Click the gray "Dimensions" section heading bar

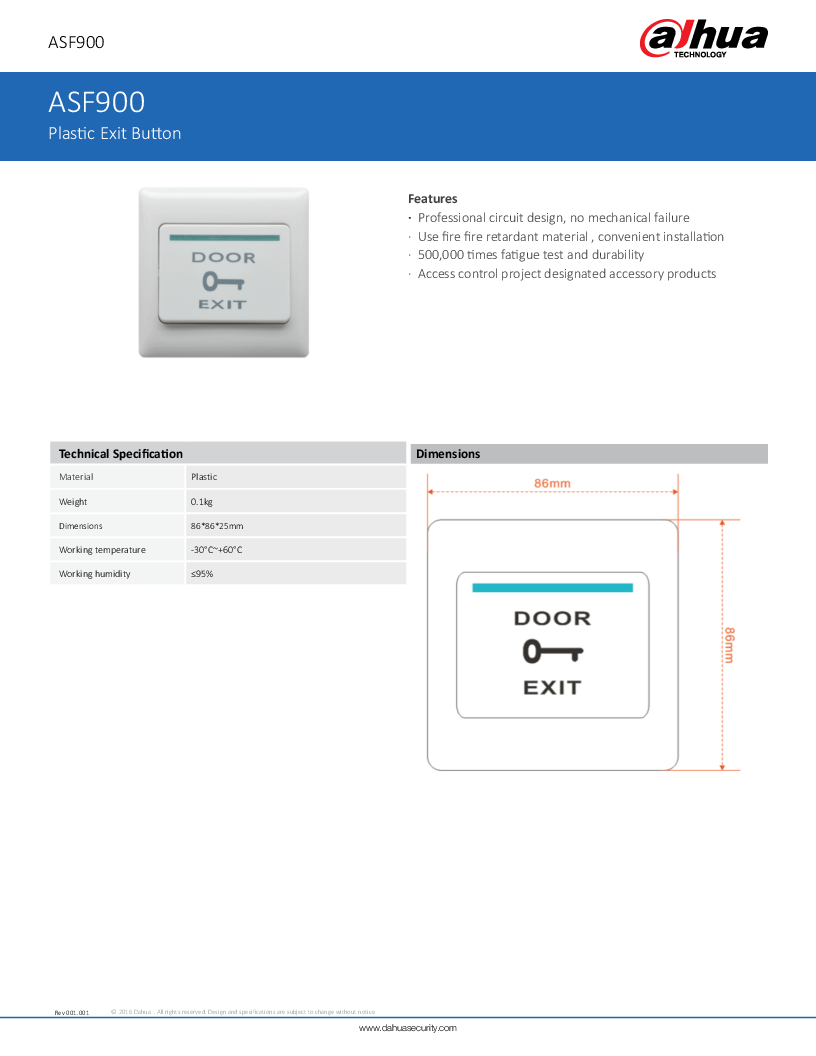coord(589,454)
